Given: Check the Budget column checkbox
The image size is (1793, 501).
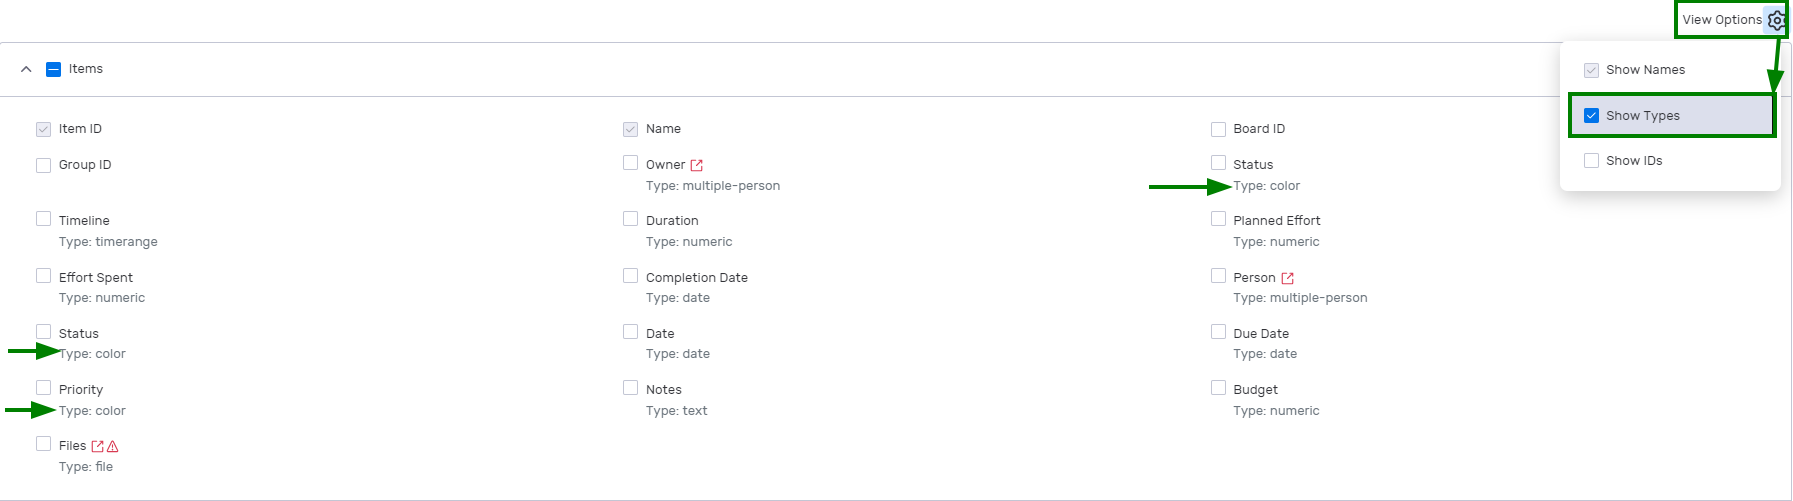Looking at the screenshot, I should coord(1218,388).
